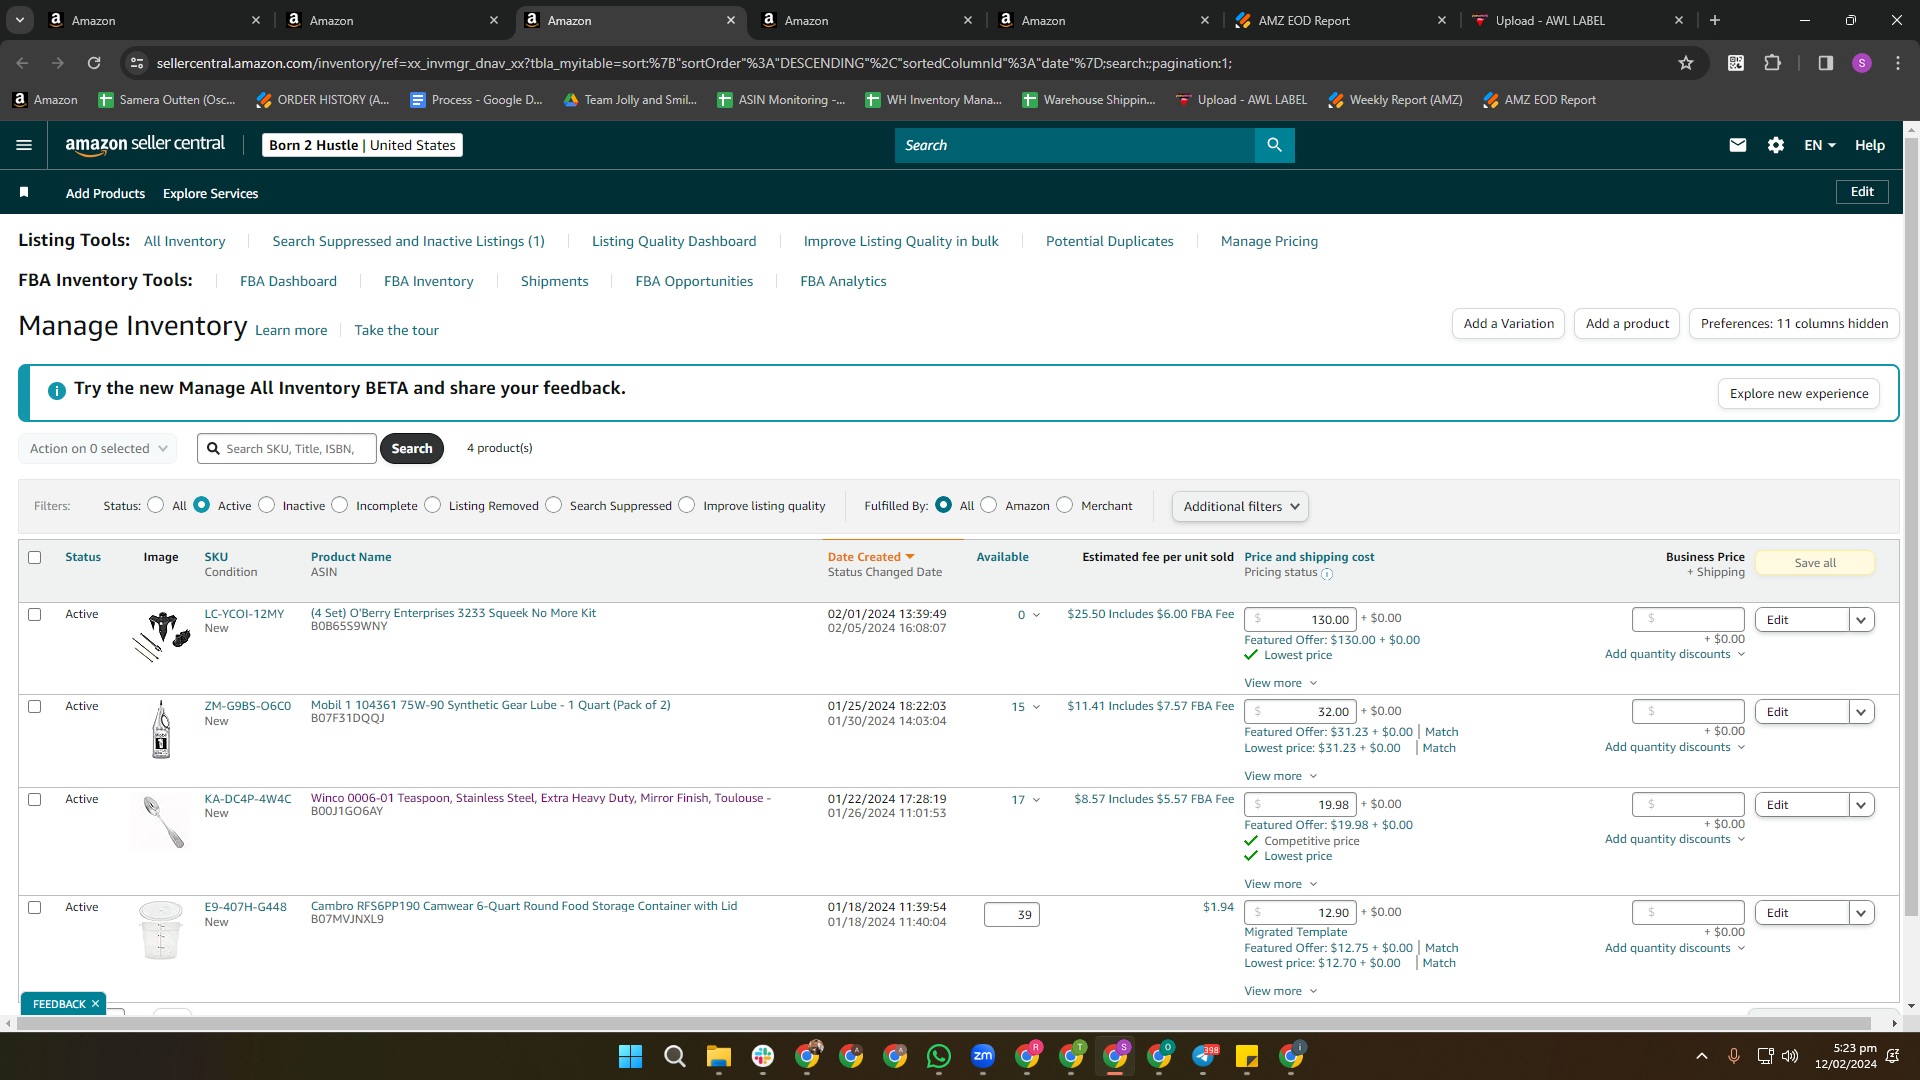Click the Chrome profile avatar icon

point(1861,63)
